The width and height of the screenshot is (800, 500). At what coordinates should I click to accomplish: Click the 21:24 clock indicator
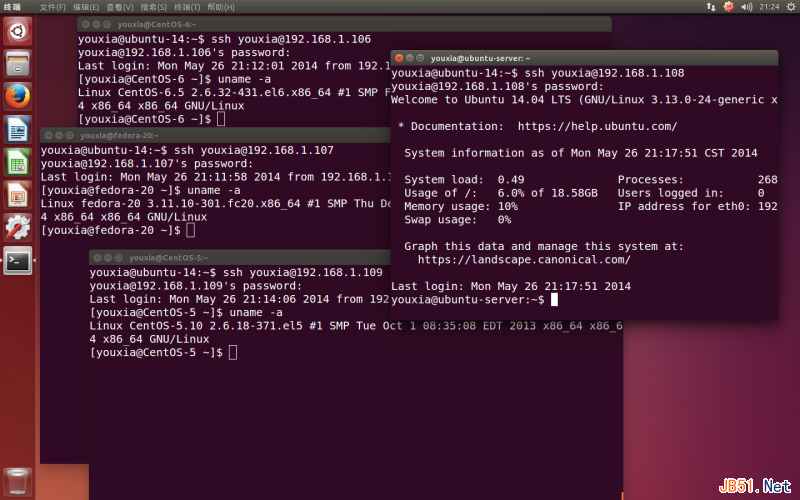pyautogui.click(x=769, y=7)
